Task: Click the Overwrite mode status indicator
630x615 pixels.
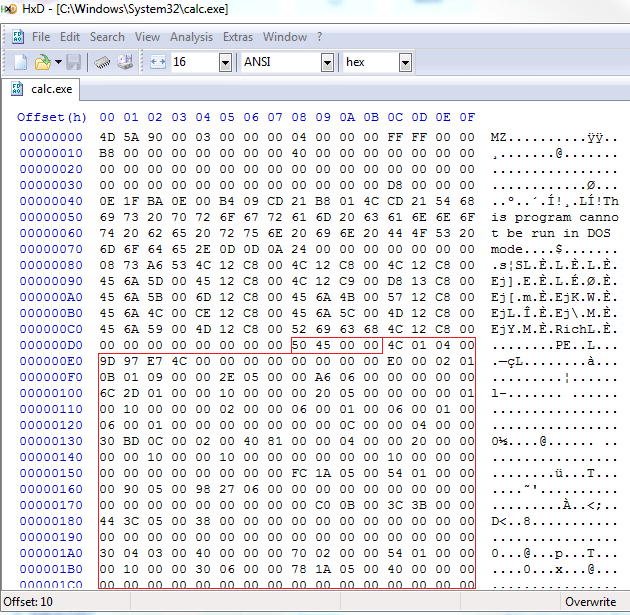Action: click(590, 601)
